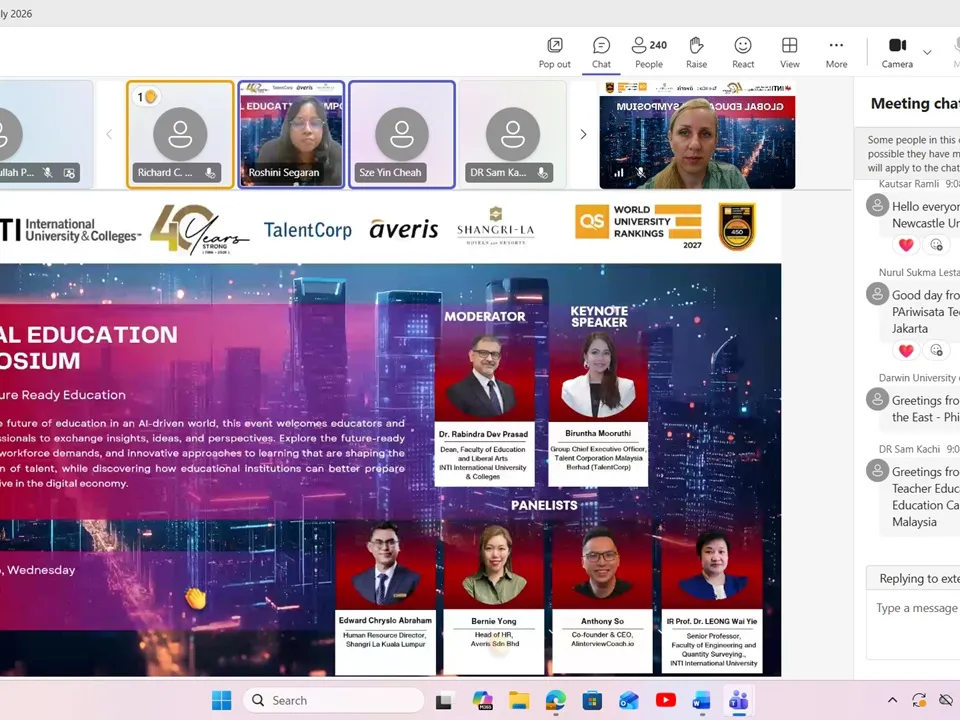Click Nurul Sukma's avatar in chat
Image resolution: width=960 pixels, height=720 pixels.
pyautogui.click(x=877, y=294)
